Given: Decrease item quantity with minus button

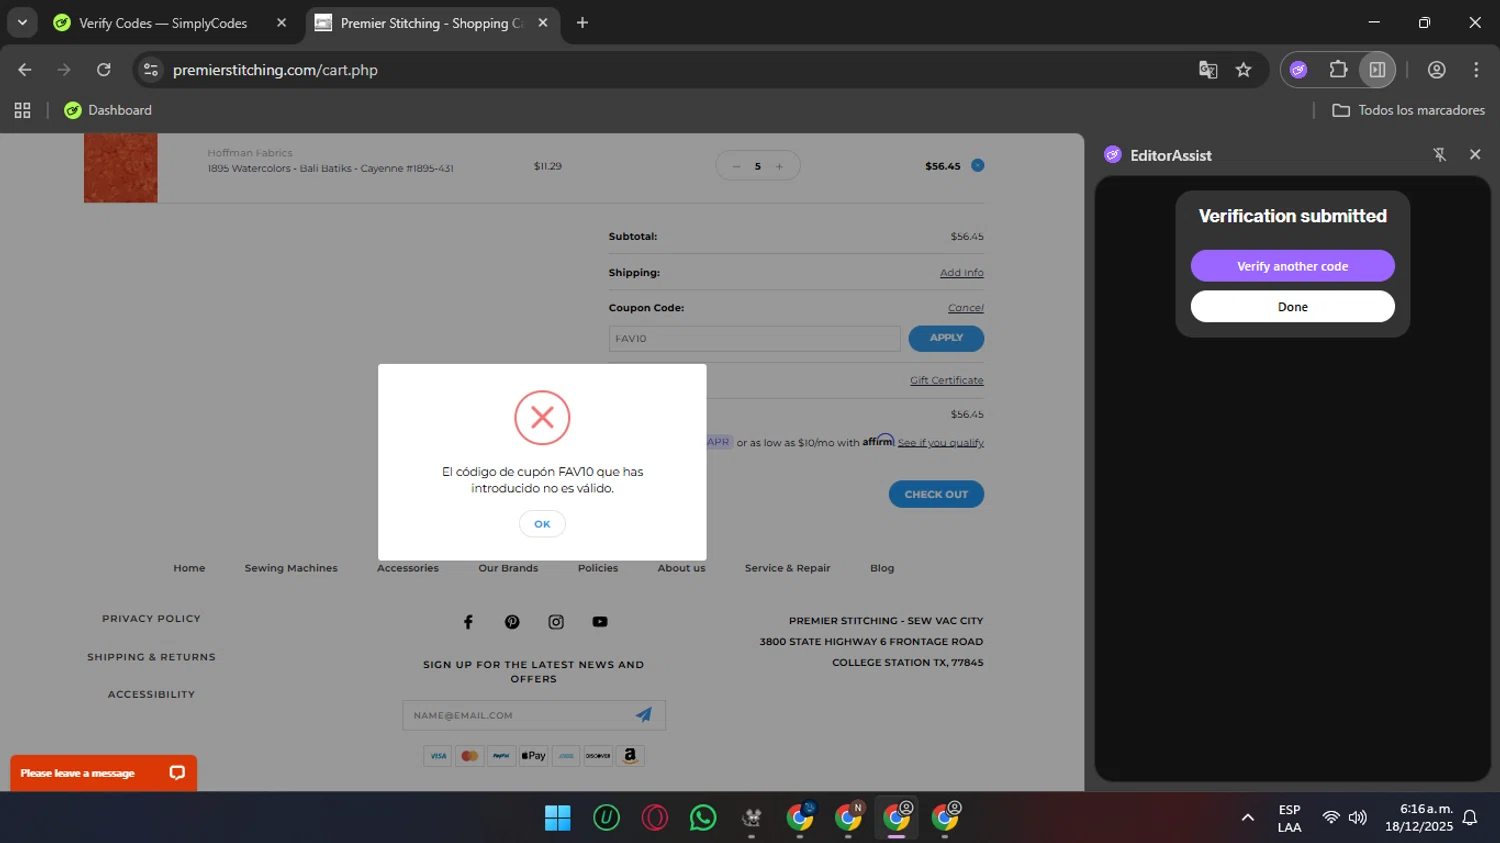Looking at the screenshot, I should pyautogui.click(x=736, y=166).
